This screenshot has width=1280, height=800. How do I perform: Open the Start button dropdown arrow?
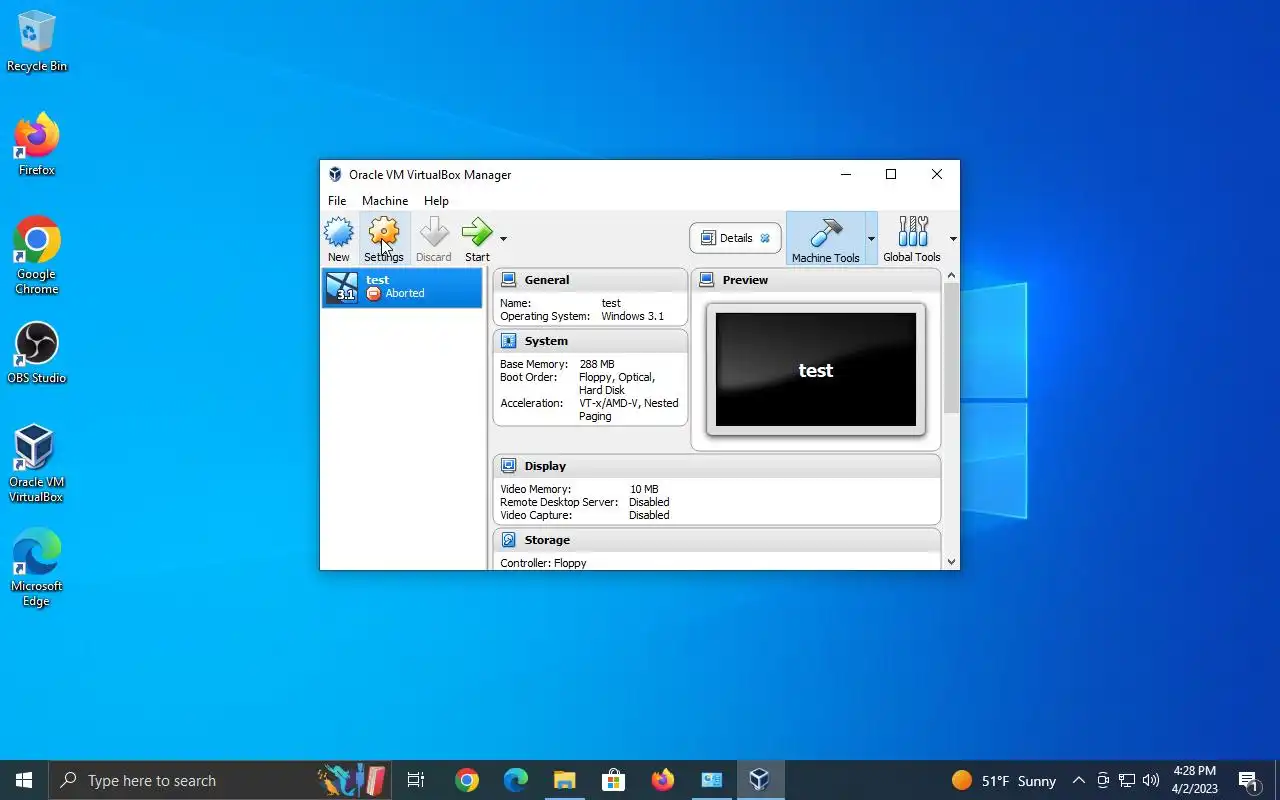click(x=503, y=239)
